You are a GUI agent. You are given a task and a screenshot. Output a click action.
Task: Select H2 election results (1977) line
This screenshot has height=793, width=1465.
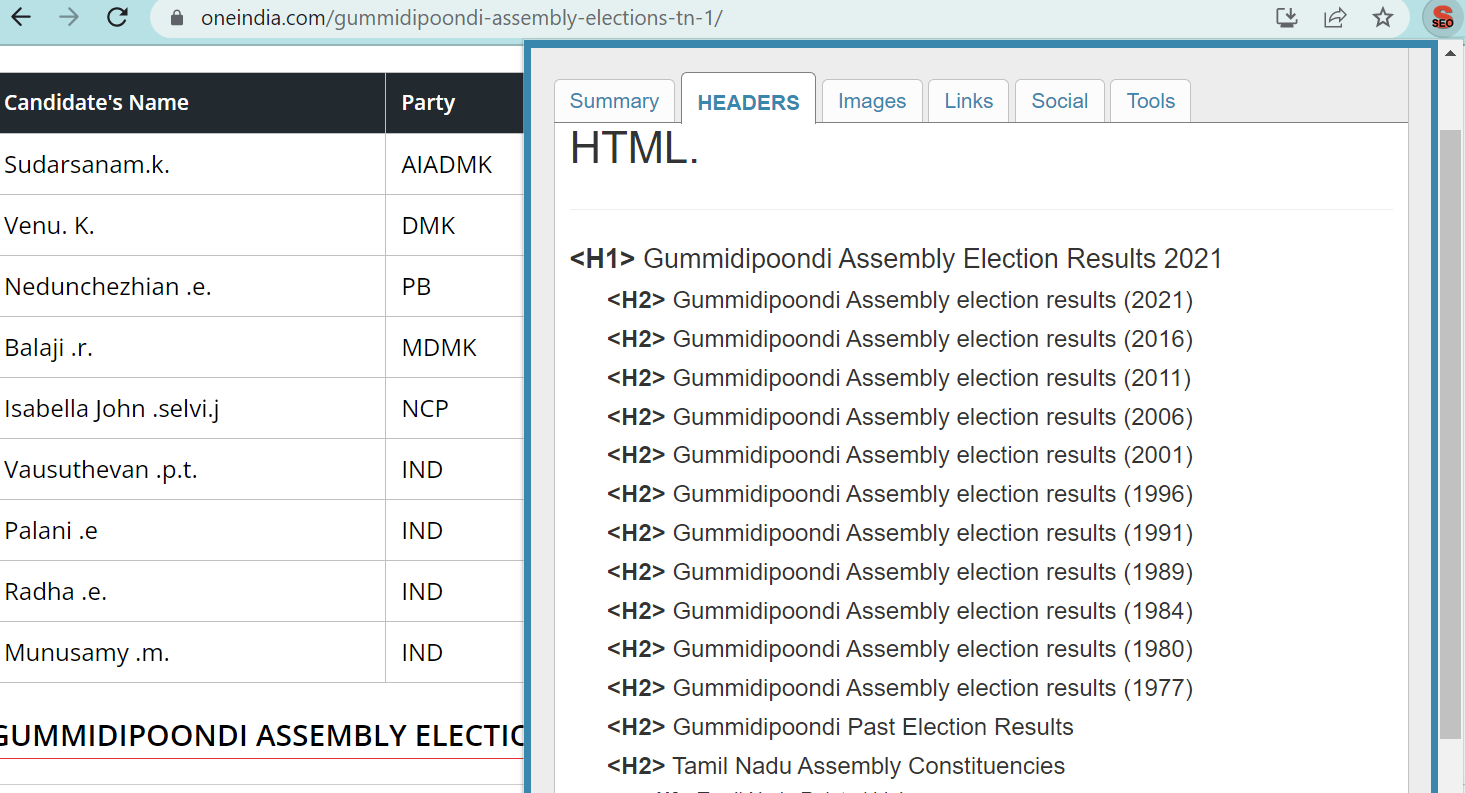(900, 688)
